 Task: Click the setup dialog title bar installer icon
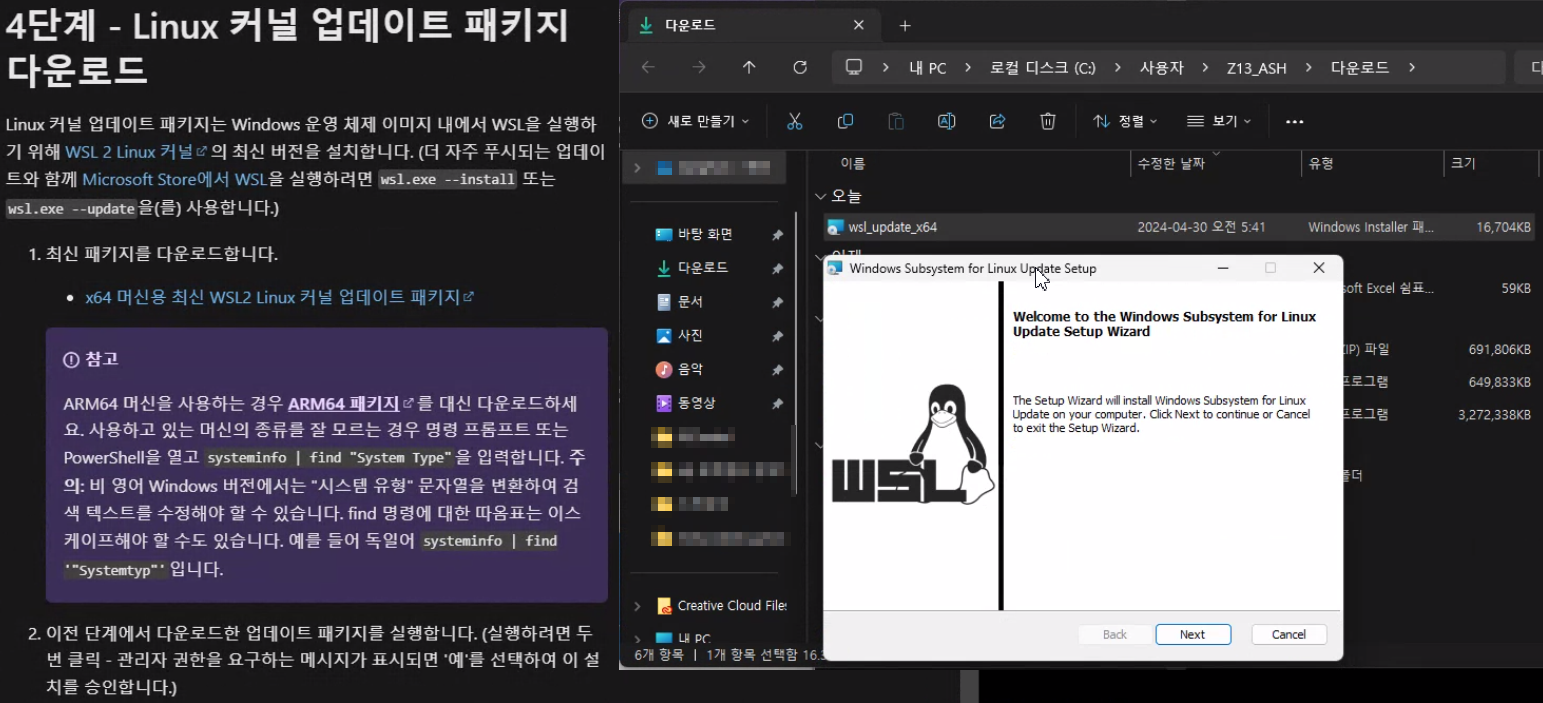click(835, 268)
